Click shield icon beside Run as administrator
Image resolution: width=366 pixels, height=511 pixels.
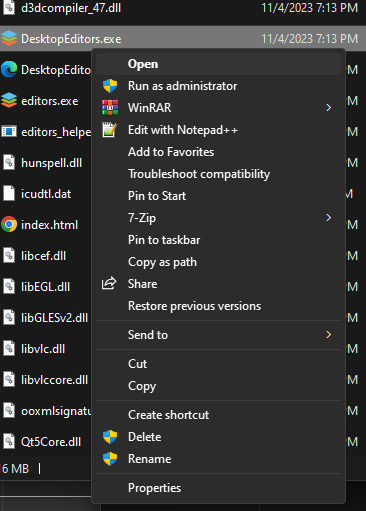(x=110, y=86)
